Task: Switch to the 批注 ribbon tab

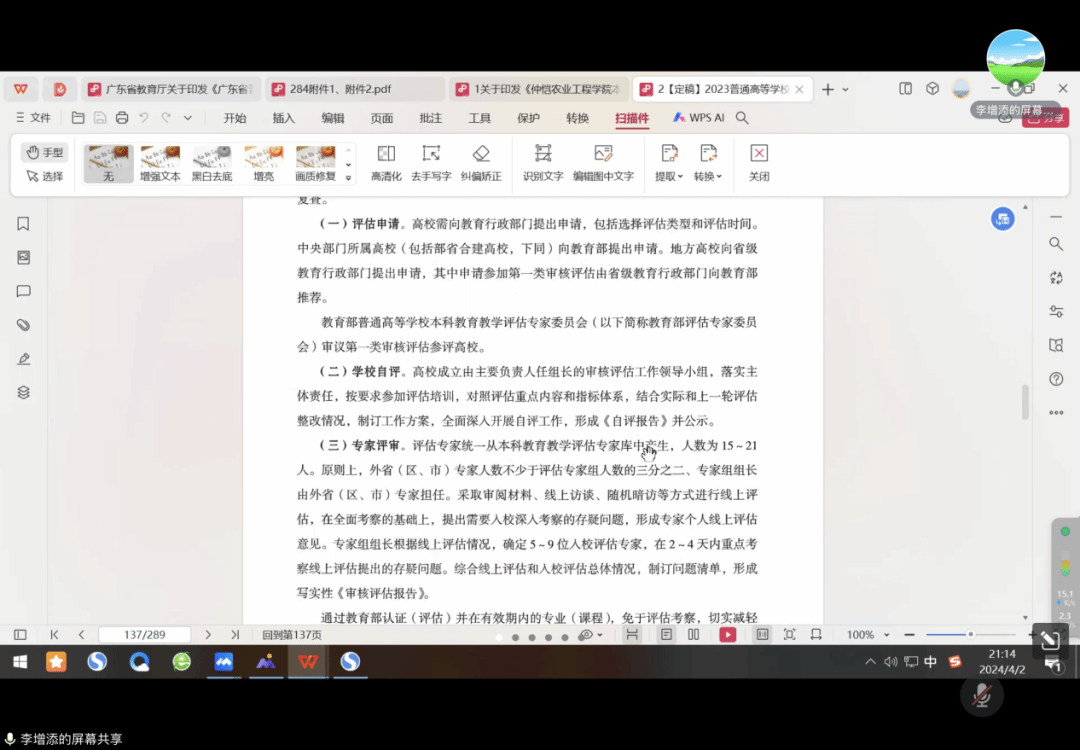Action: (x=431, y=118)
